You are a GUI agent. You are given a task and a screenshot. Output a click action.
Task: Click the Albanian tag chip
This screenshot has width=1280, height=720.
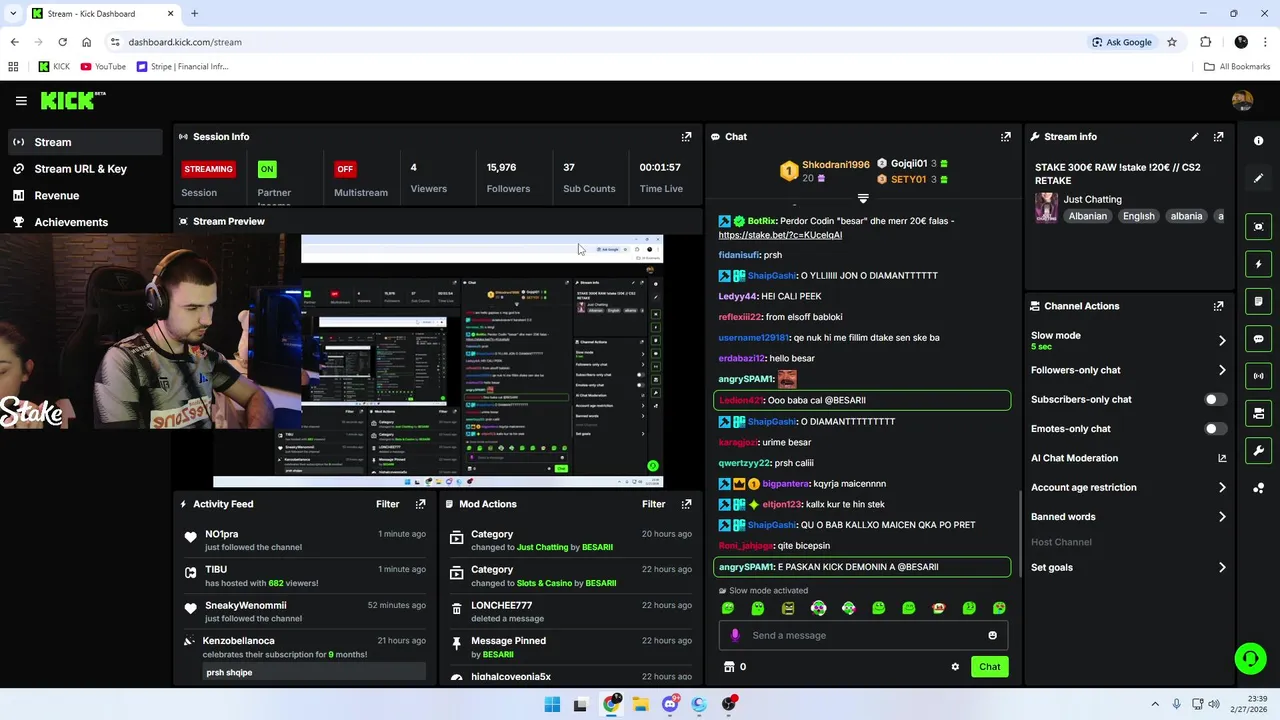pos(1087,216)
